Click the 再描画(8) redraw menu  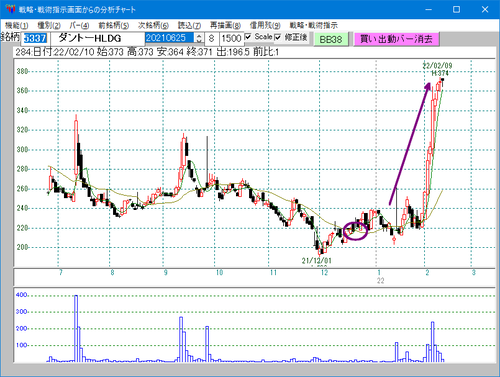pyautogui.click(x=225, y=25)
